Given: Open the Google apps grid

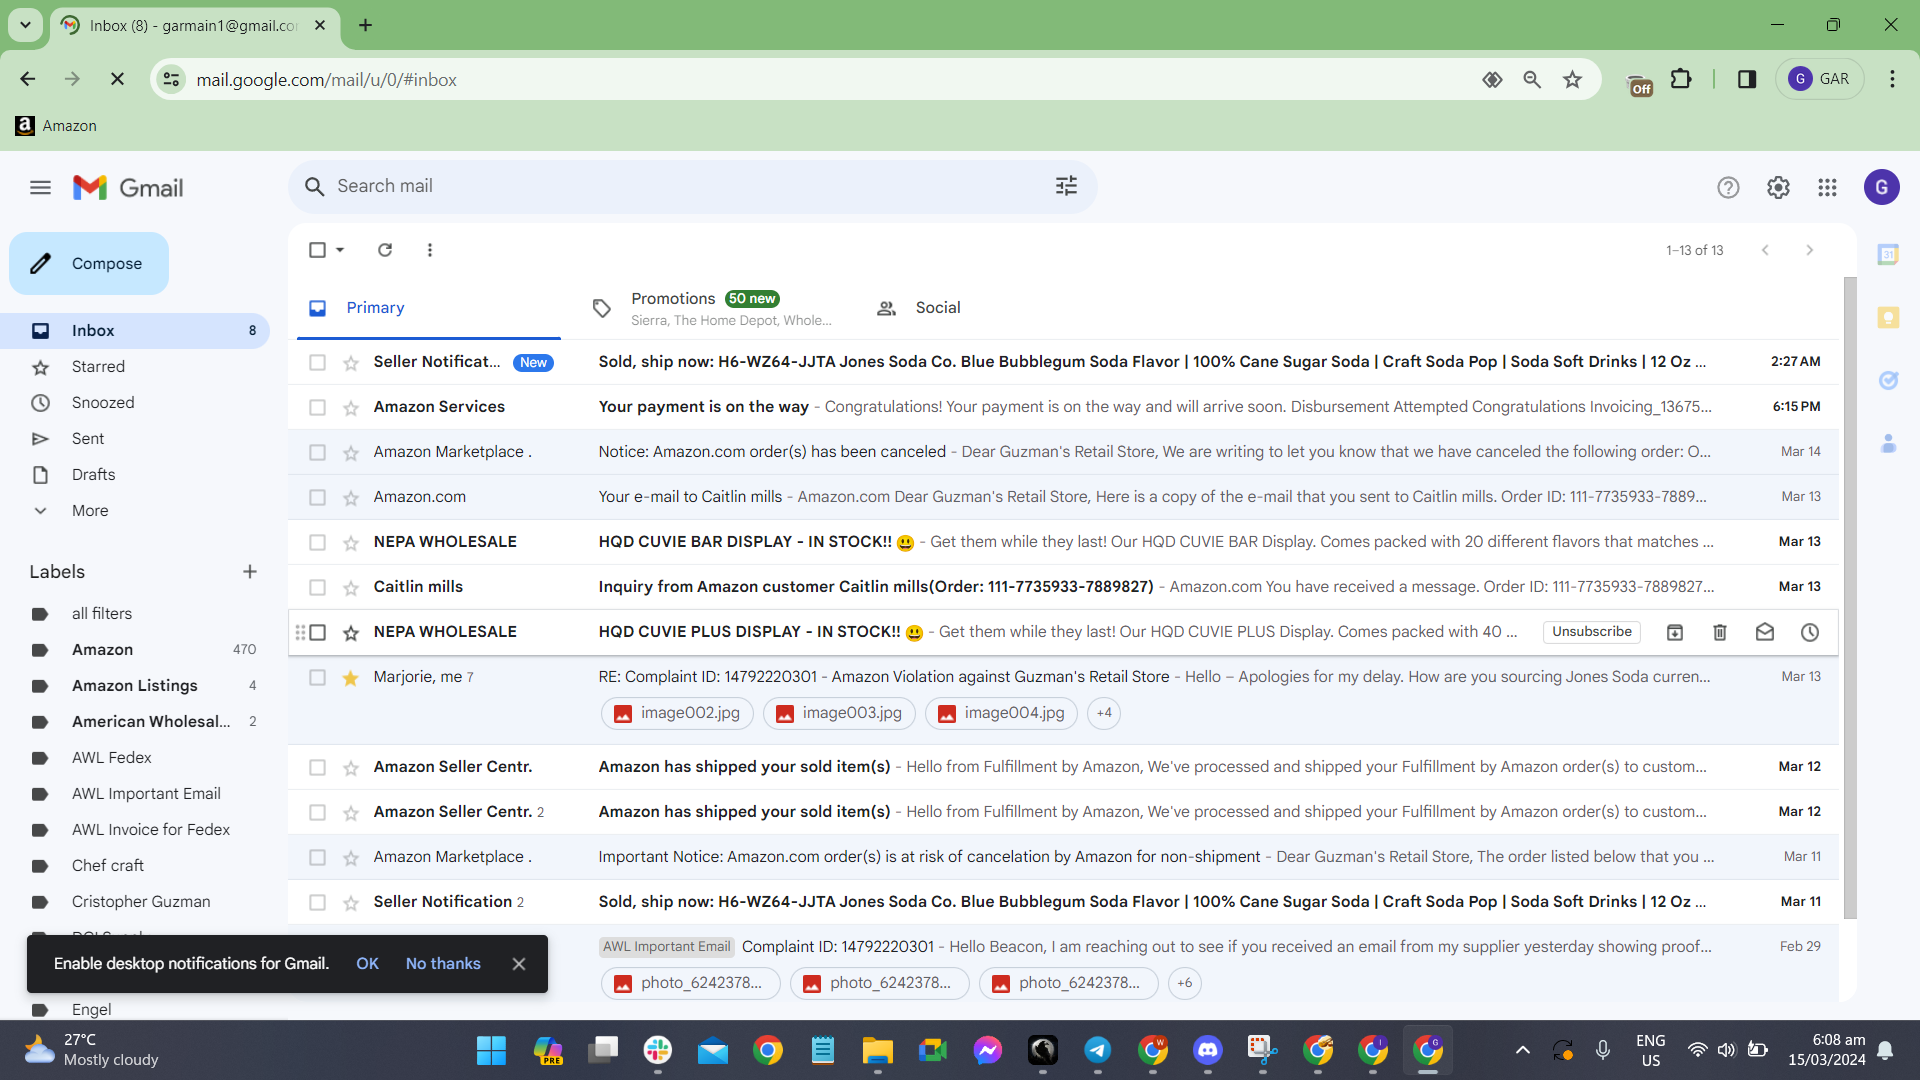Looking at the screenshot, I should pyautogui.click(x=1827, y=188).
